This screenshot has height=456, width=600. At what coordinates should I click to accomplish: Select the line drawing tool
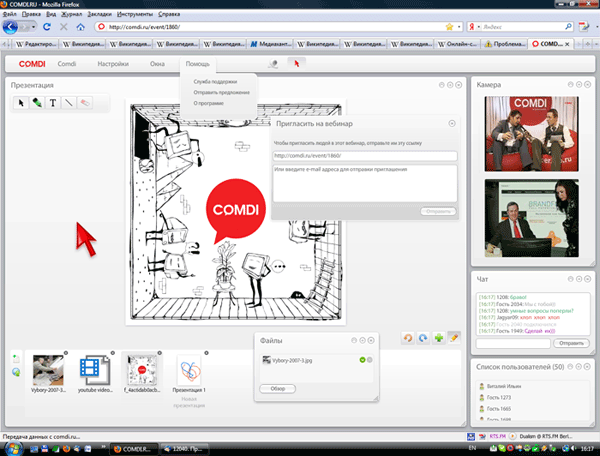pyautogui.click(x=69, y=103)
